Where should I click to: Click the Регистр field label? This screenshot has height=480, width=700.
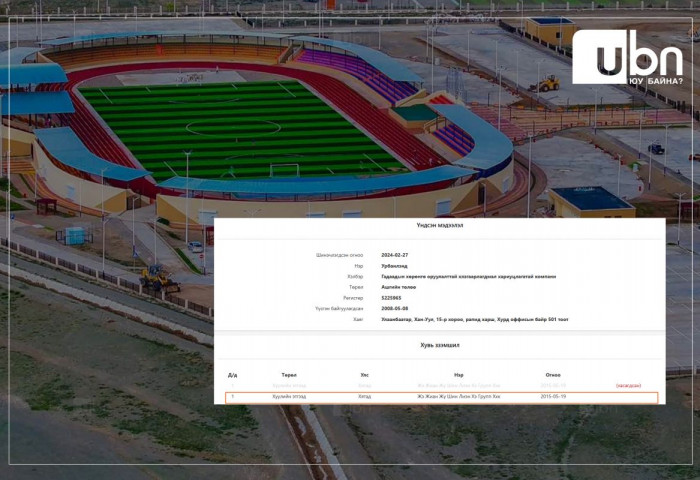[353, 298]
